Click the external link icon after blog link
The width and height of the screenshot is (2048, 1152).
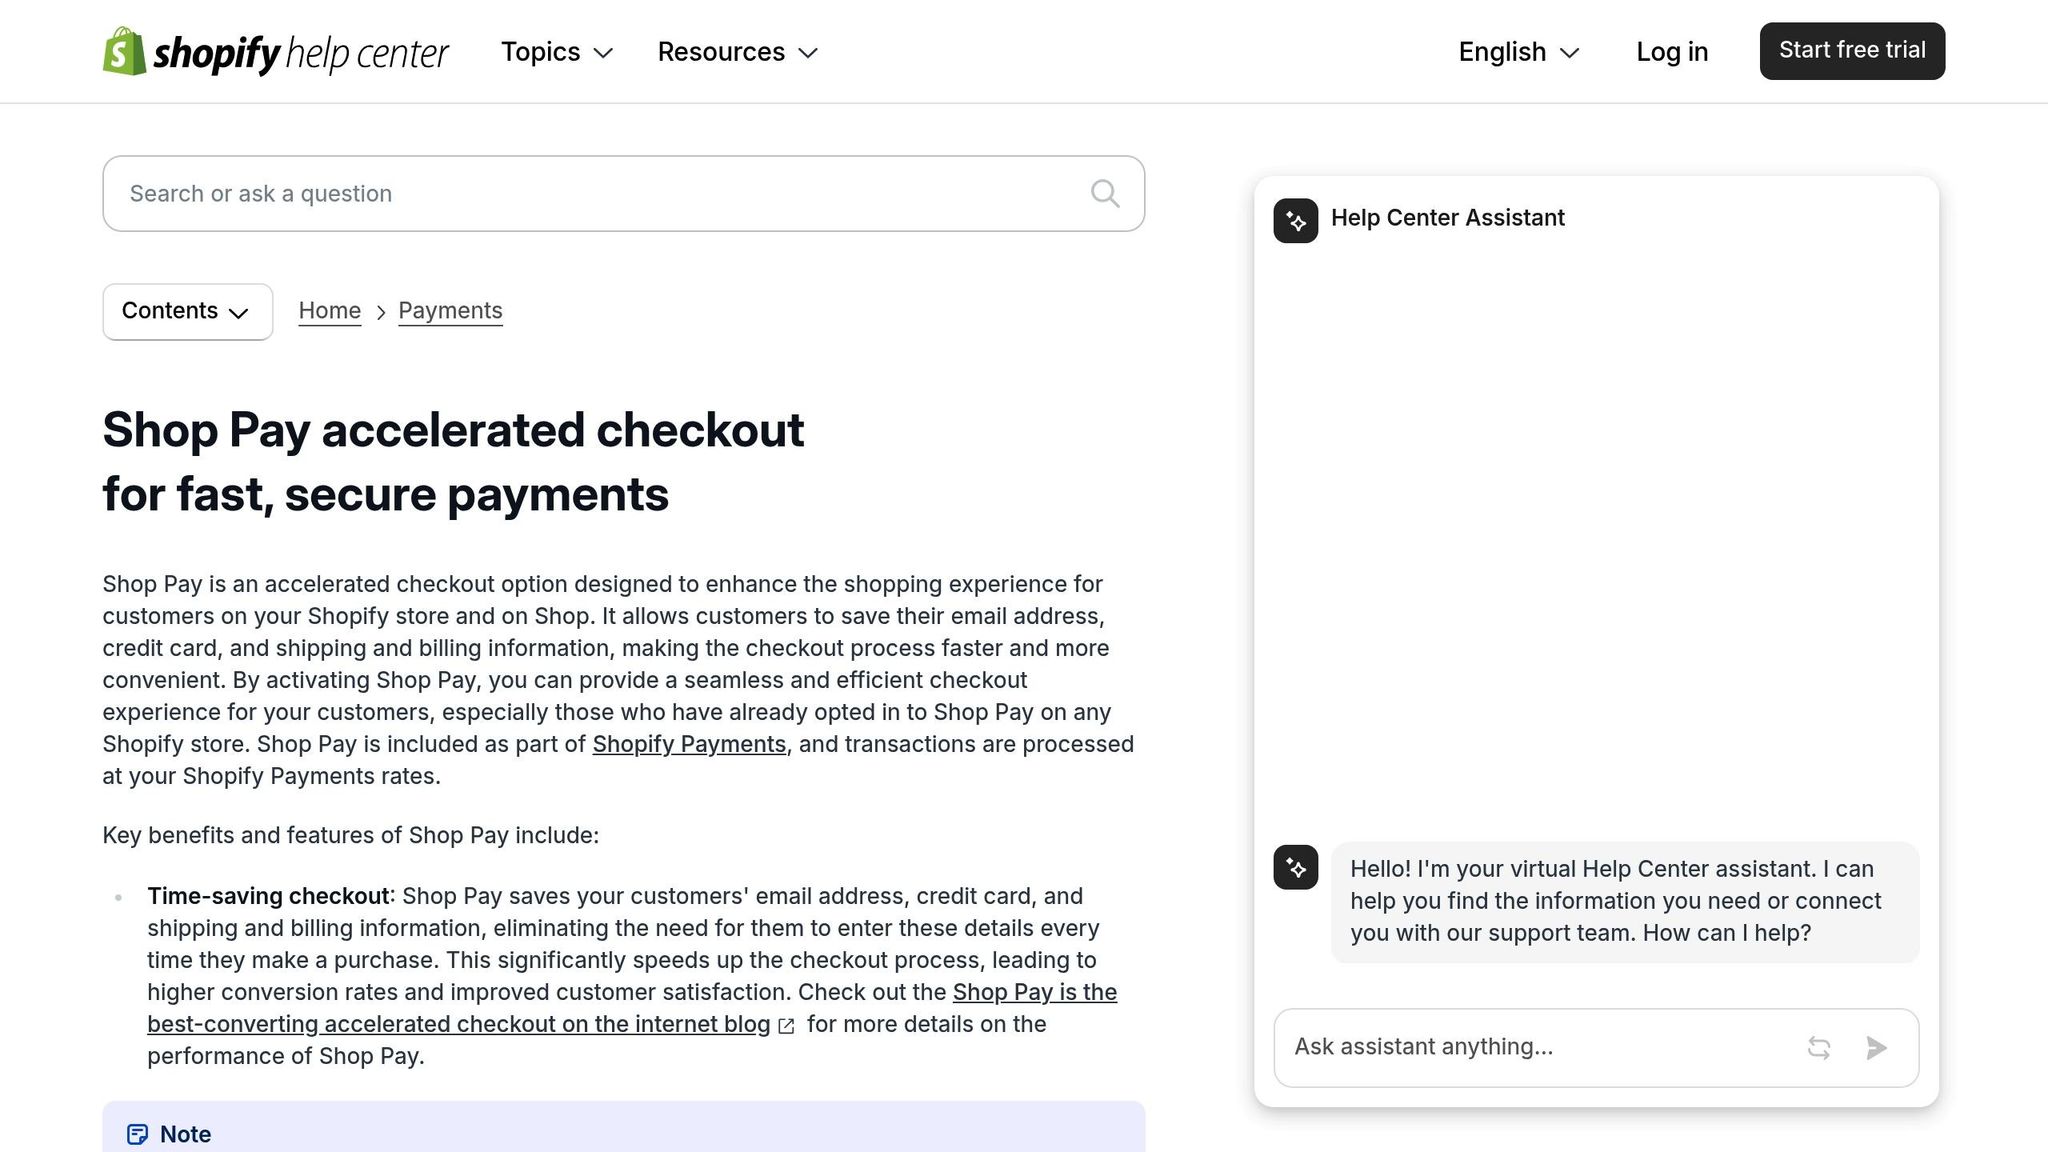point(786,1026)
